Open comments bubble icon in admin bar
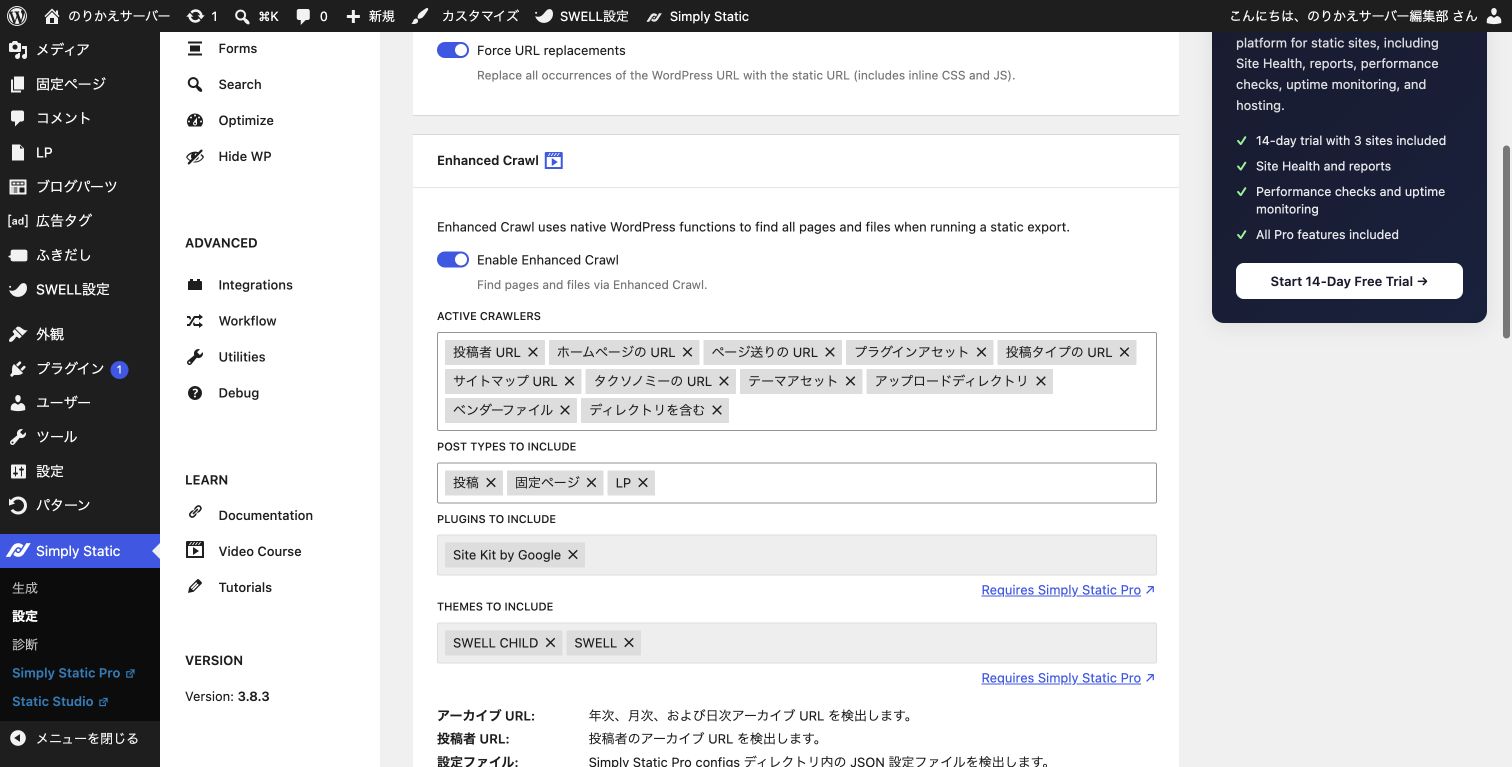The height and width of the screenshot is (767, 1512). 303,16
